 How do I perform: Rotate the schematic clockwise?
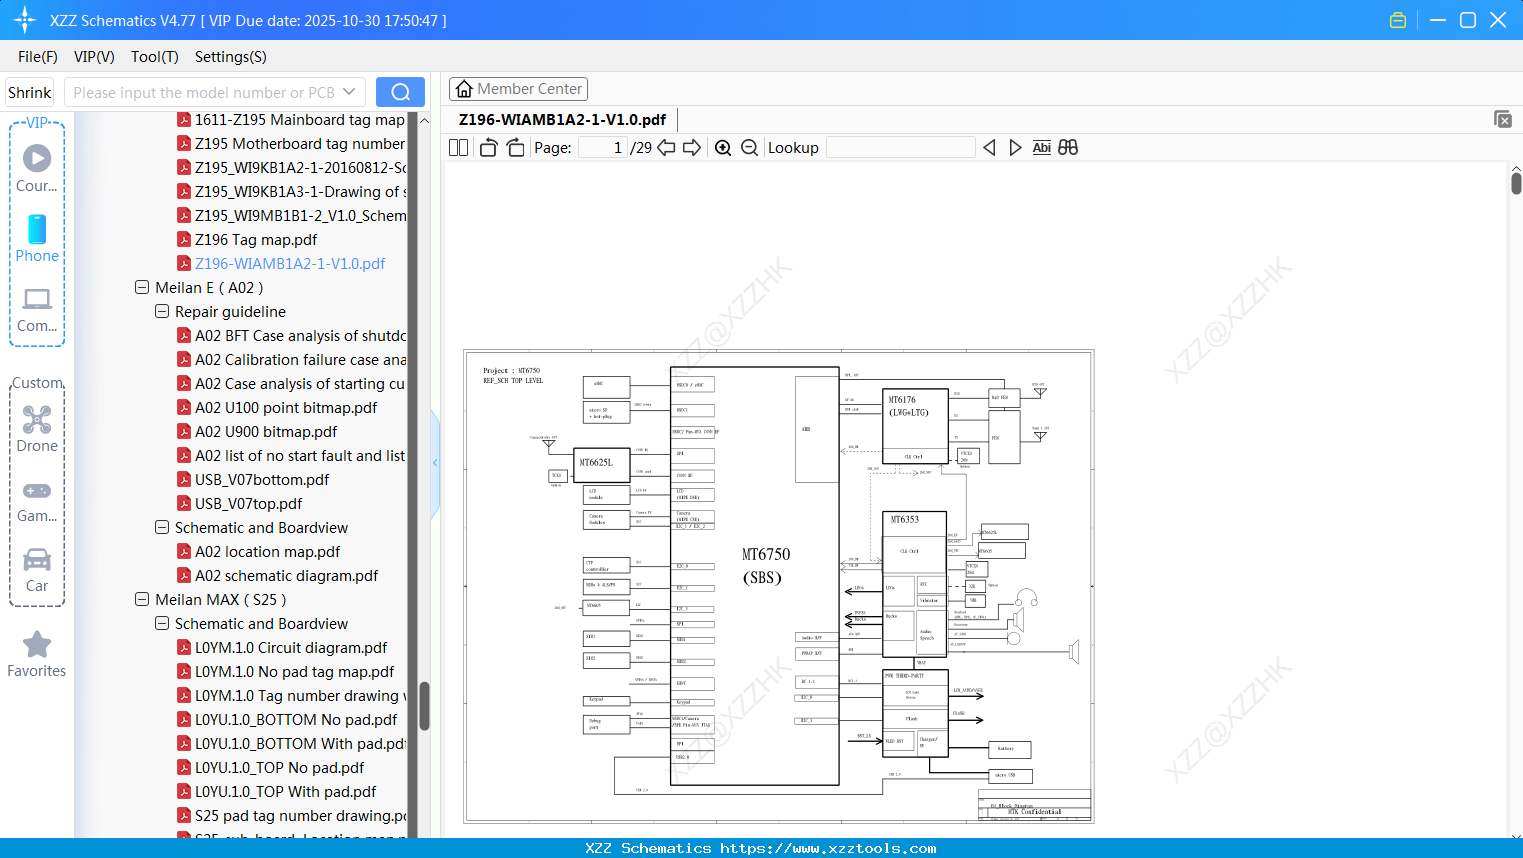pos(514,147)
